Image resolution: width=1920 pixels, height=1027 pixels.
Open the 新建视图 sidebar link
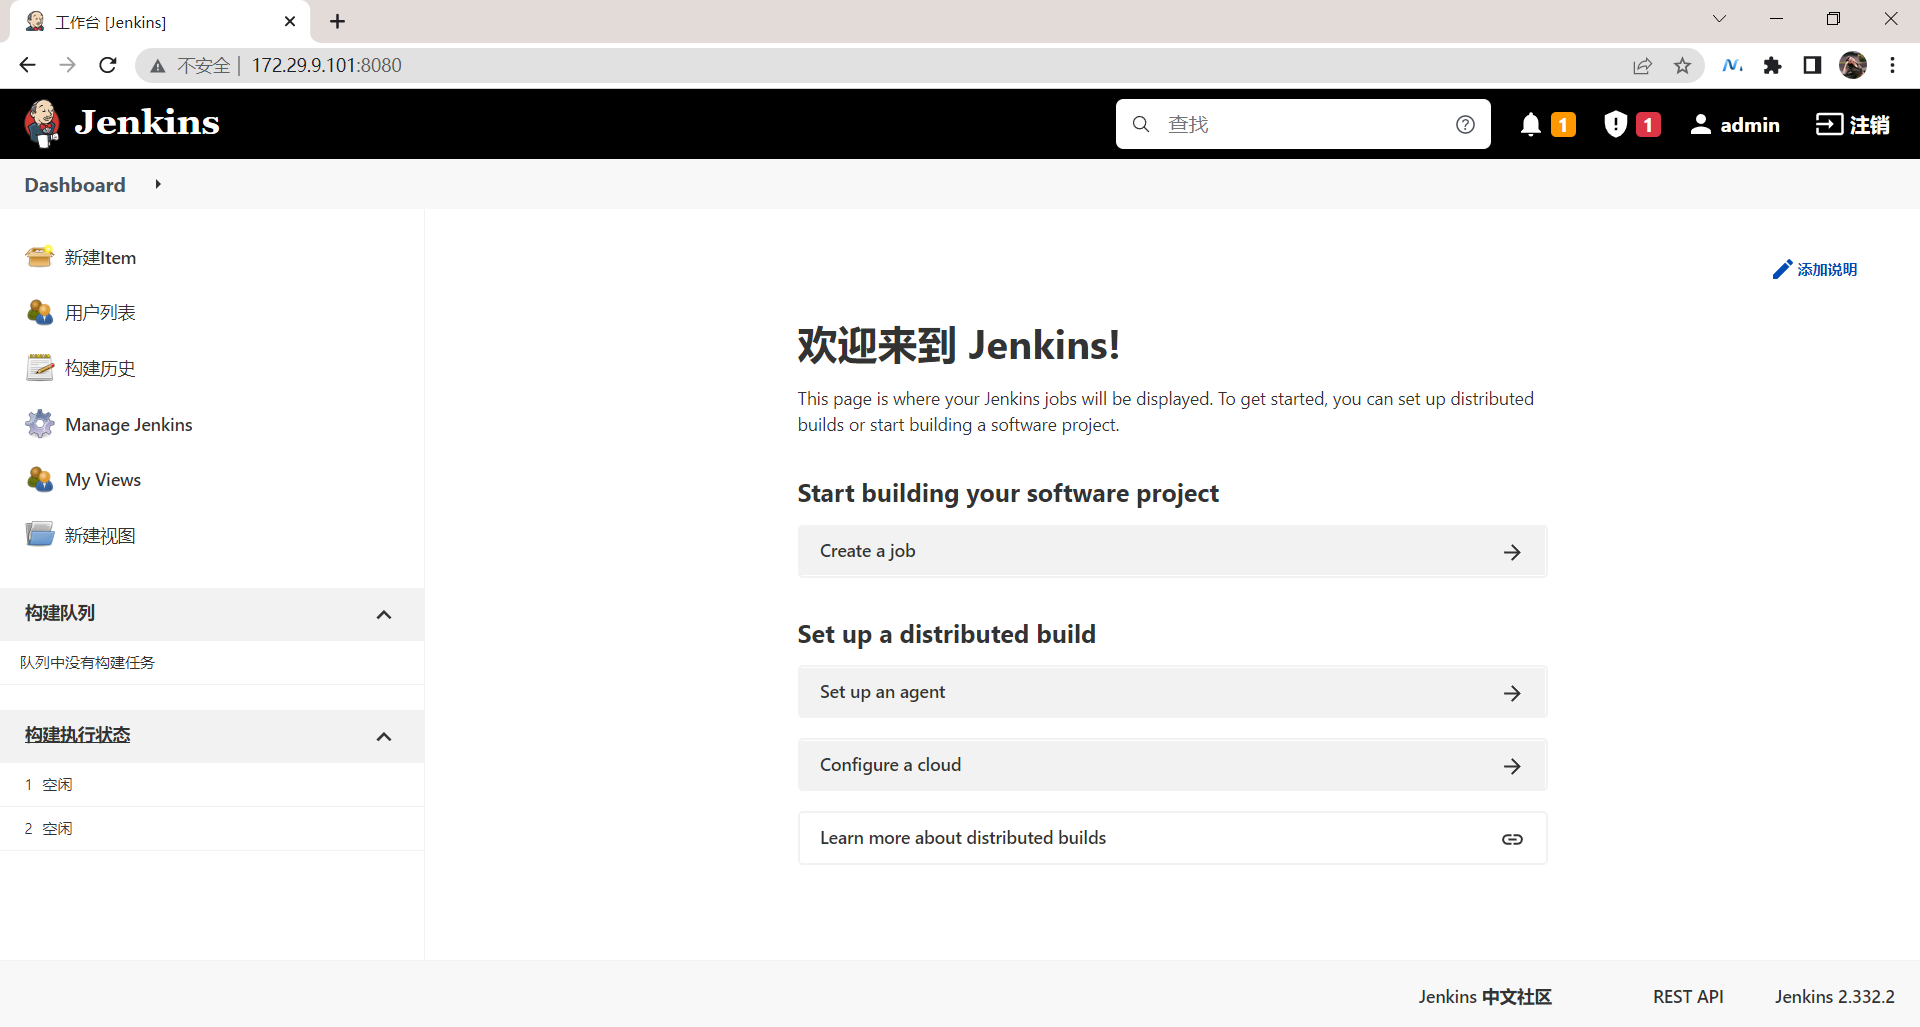point(100,535)
